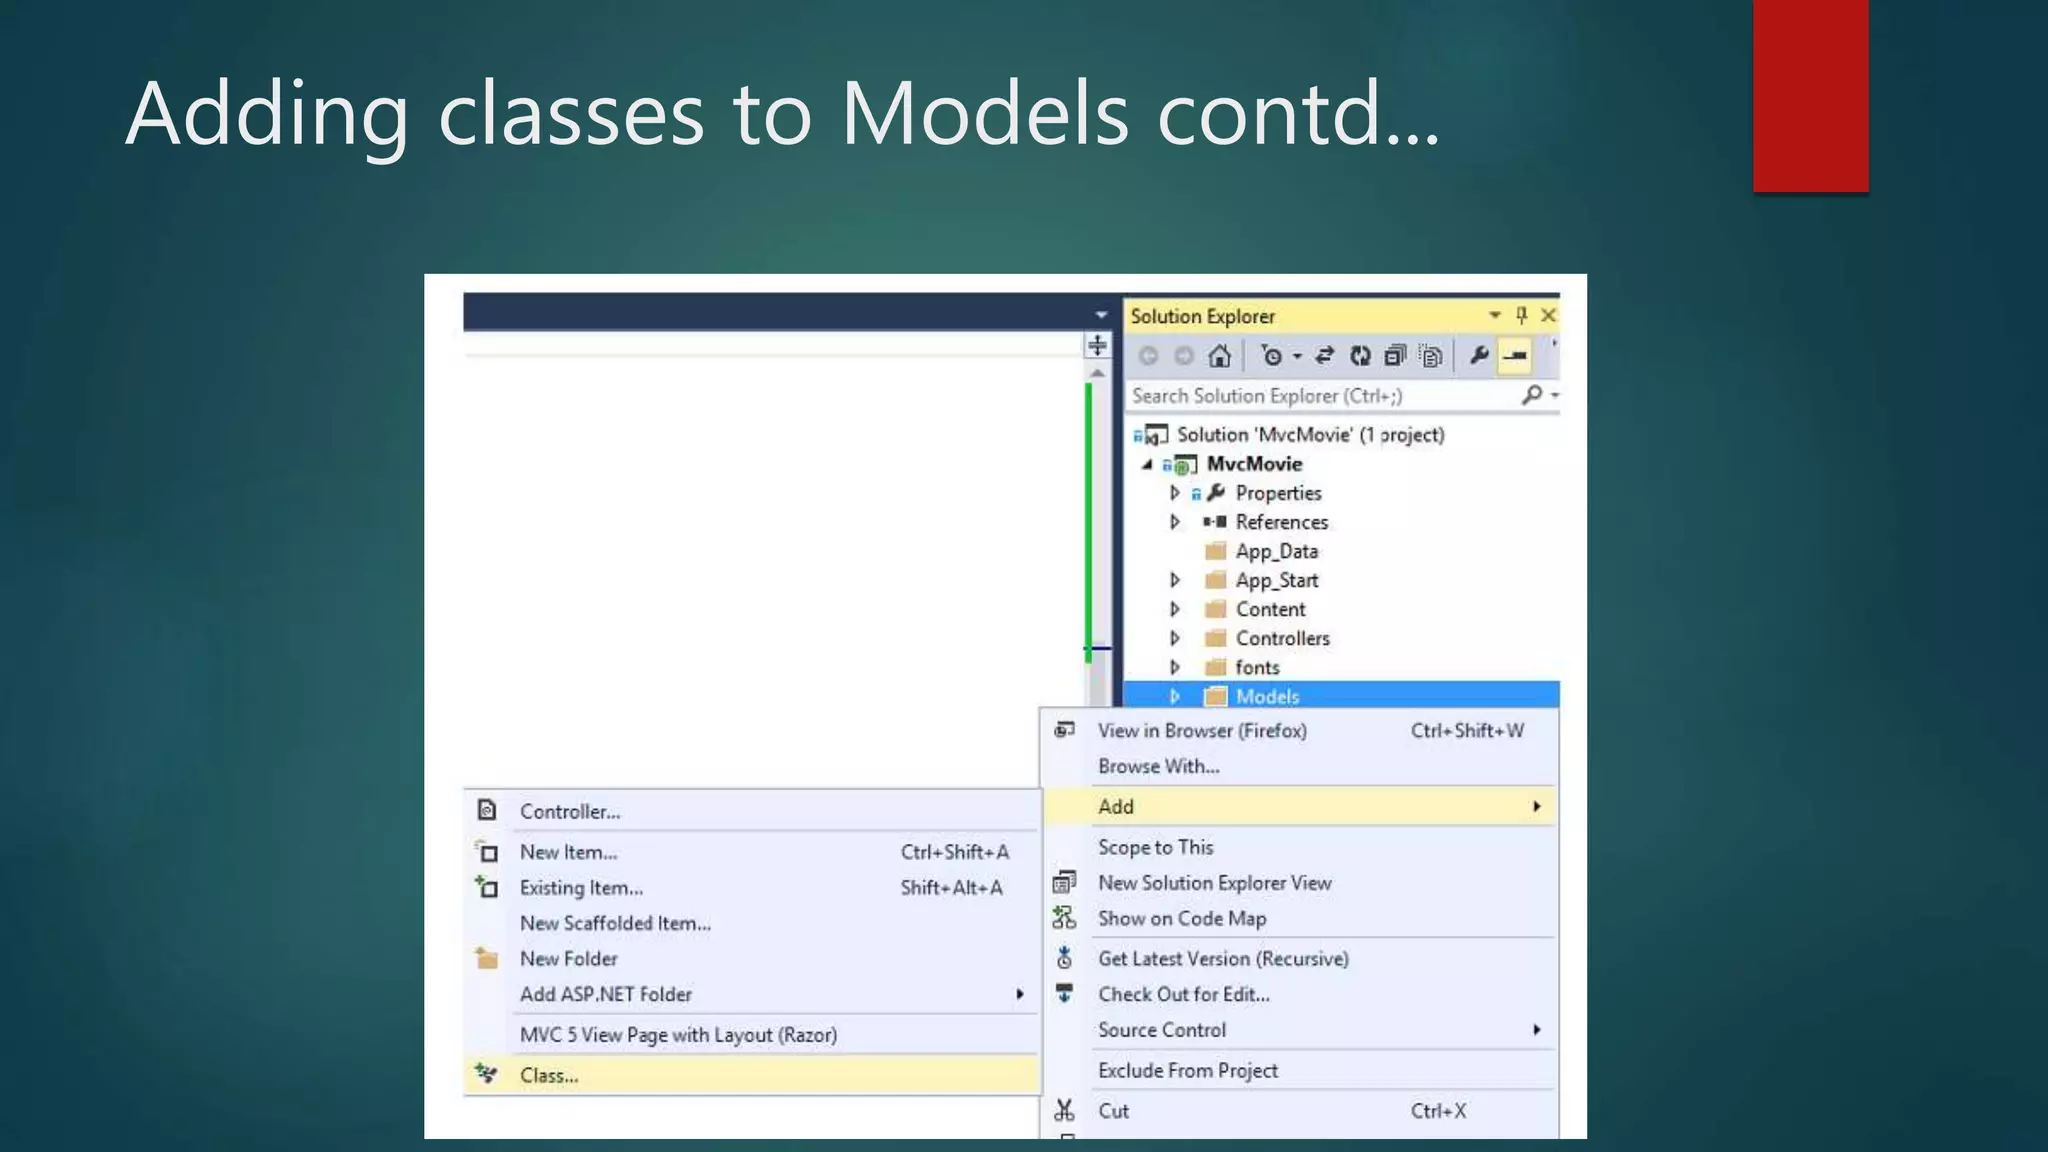Choose Browse With... menu entry
The width and height of the screenshot is (2048, 1152).
(x=1300, y=767)
